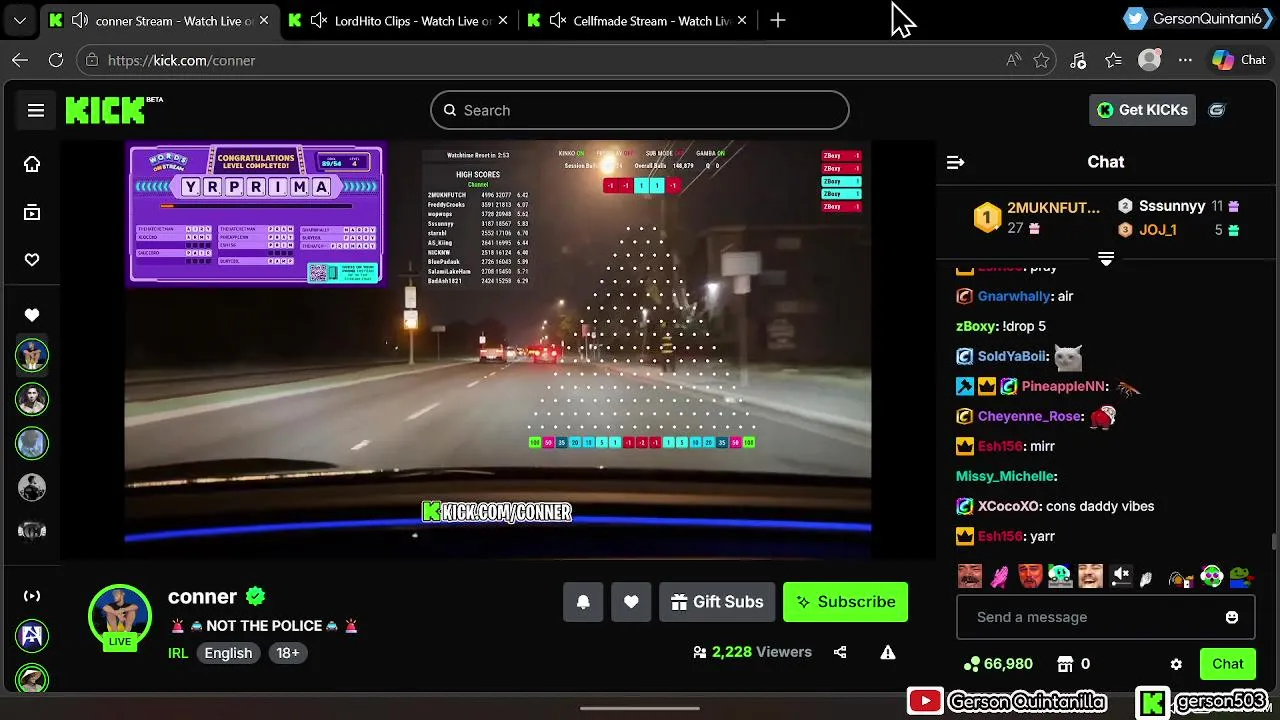1280x720 pixels.
Task: Open a new browser tab
Action: pyautogui.click(x=778, y=20)
